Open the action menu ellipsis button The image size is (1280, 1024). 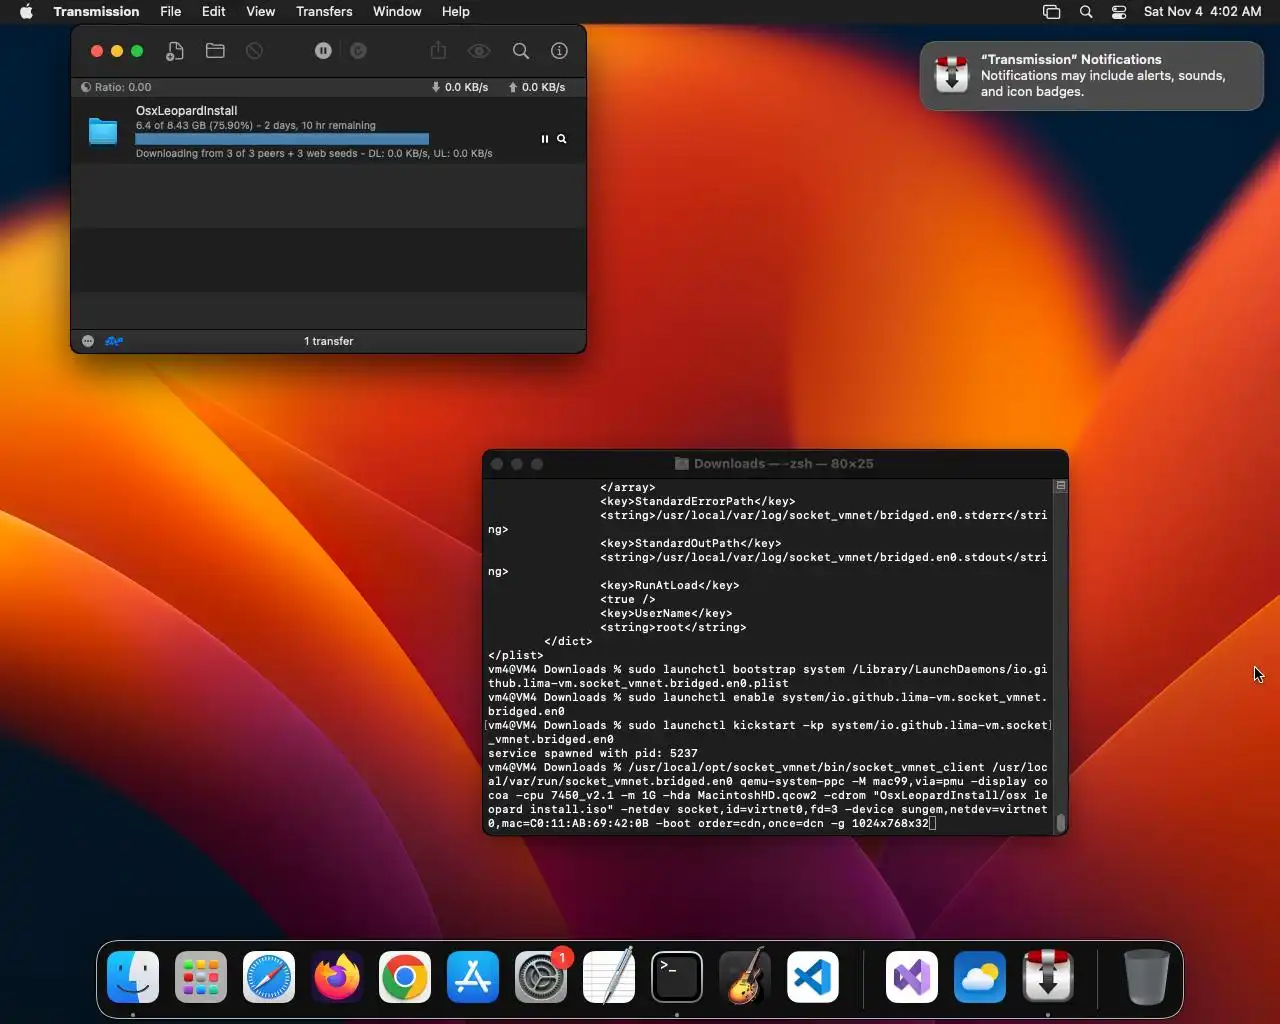(x=88, y=341)
